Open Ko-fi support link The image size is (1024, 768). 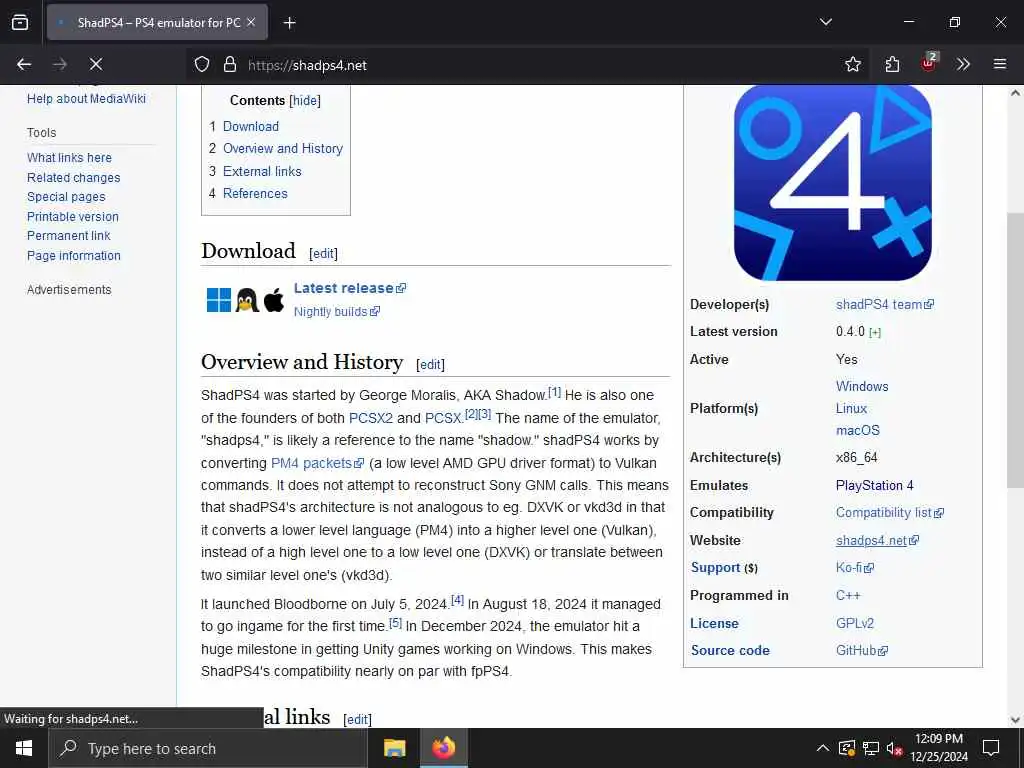tap(855, 568)
